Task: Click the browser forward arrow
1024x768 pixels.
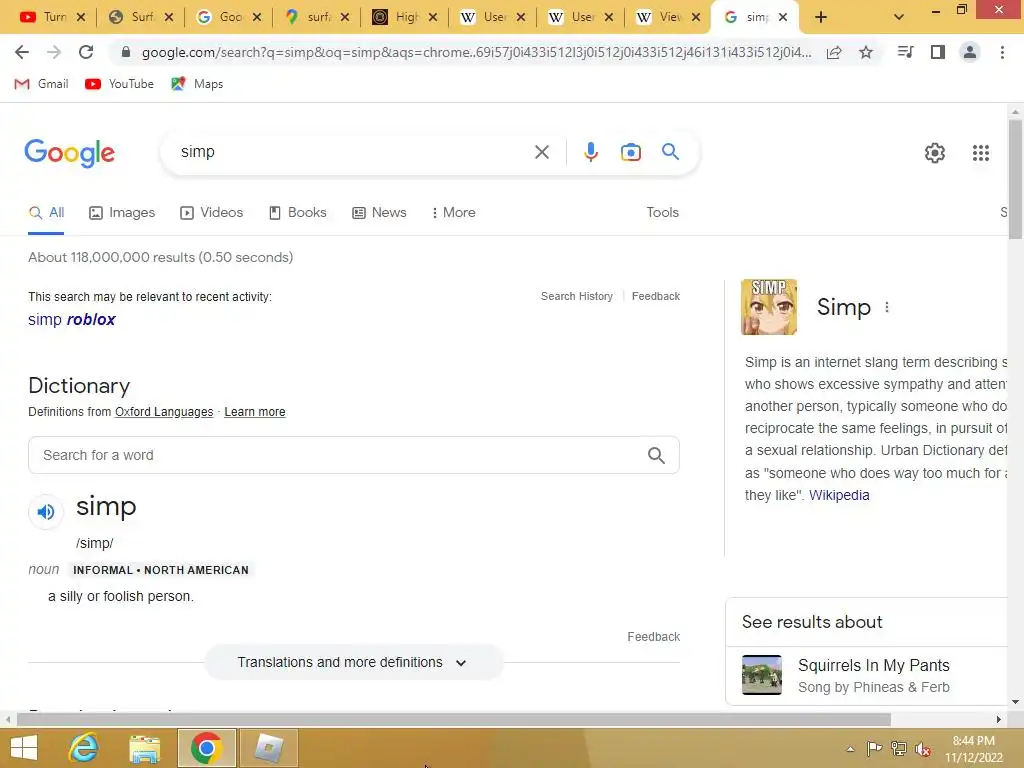Action: (54, 52)
